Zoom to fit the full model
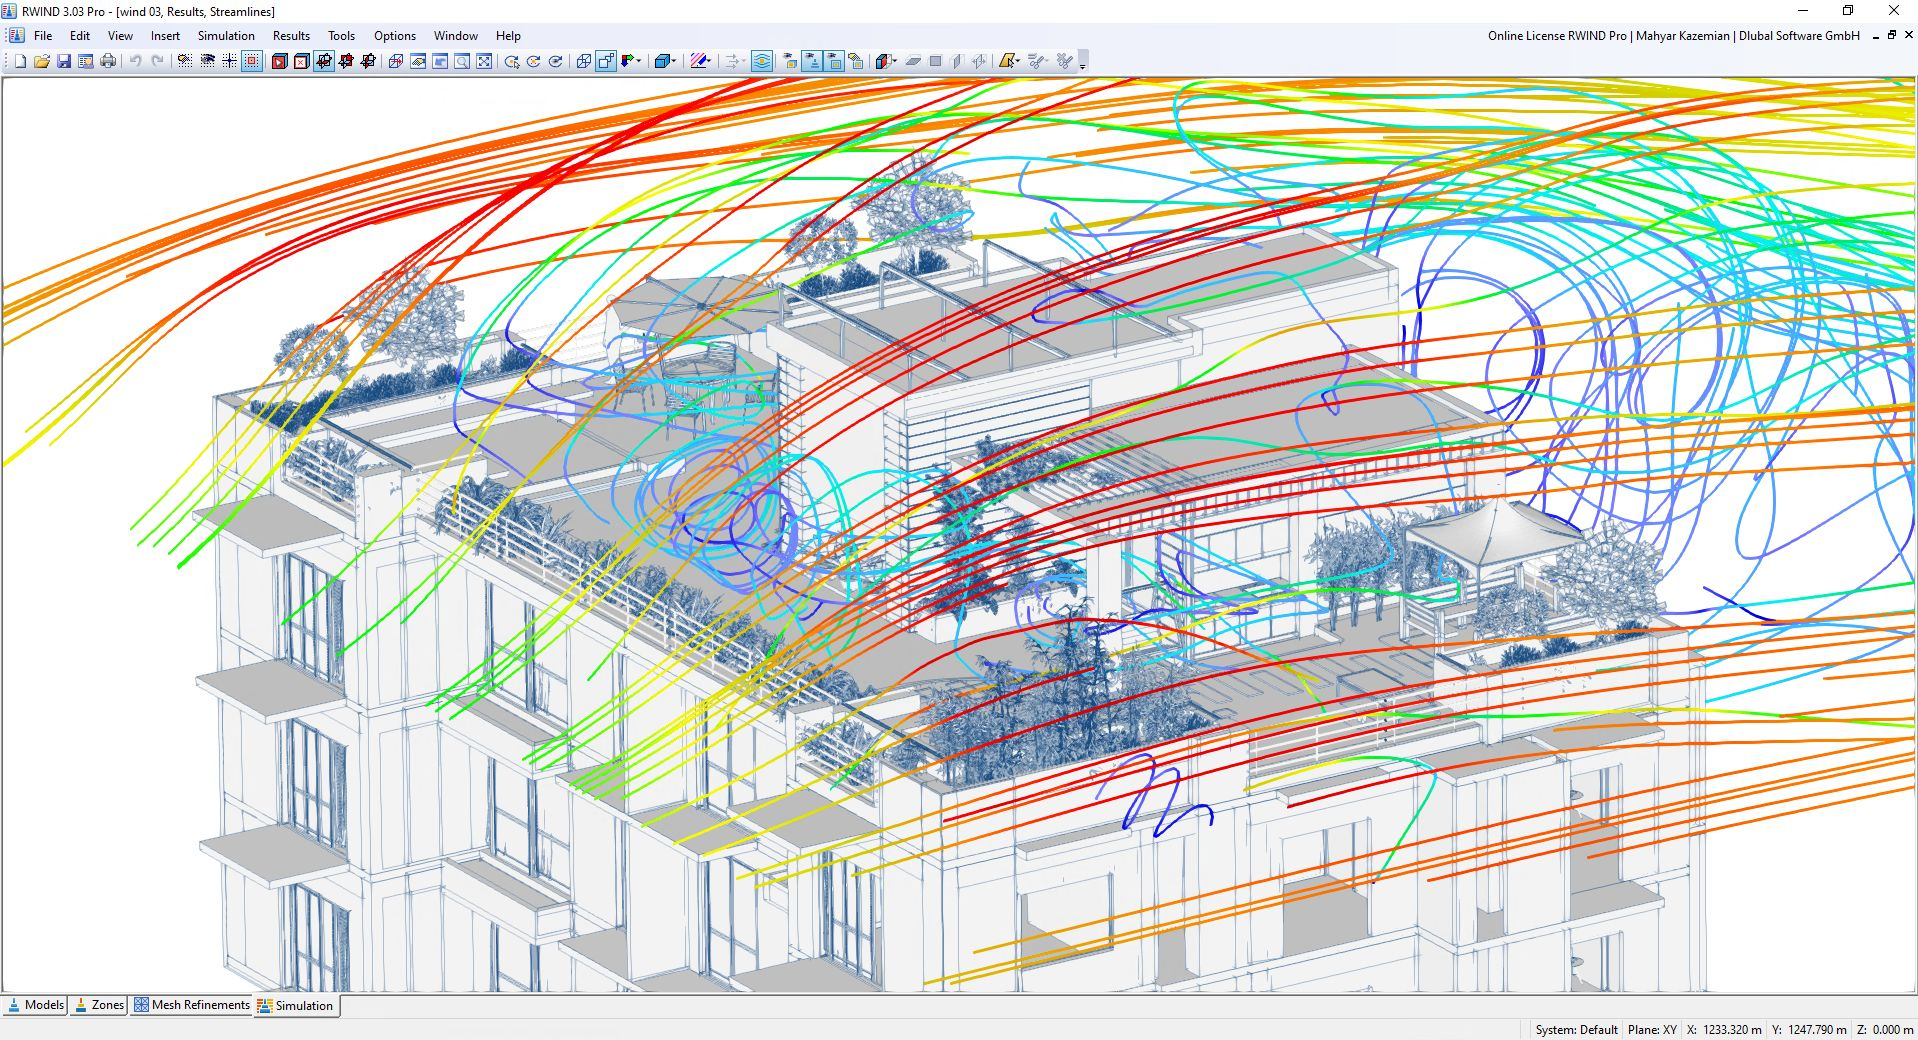Screen dimensions: 1918x1040 click(x=484, y=62)
